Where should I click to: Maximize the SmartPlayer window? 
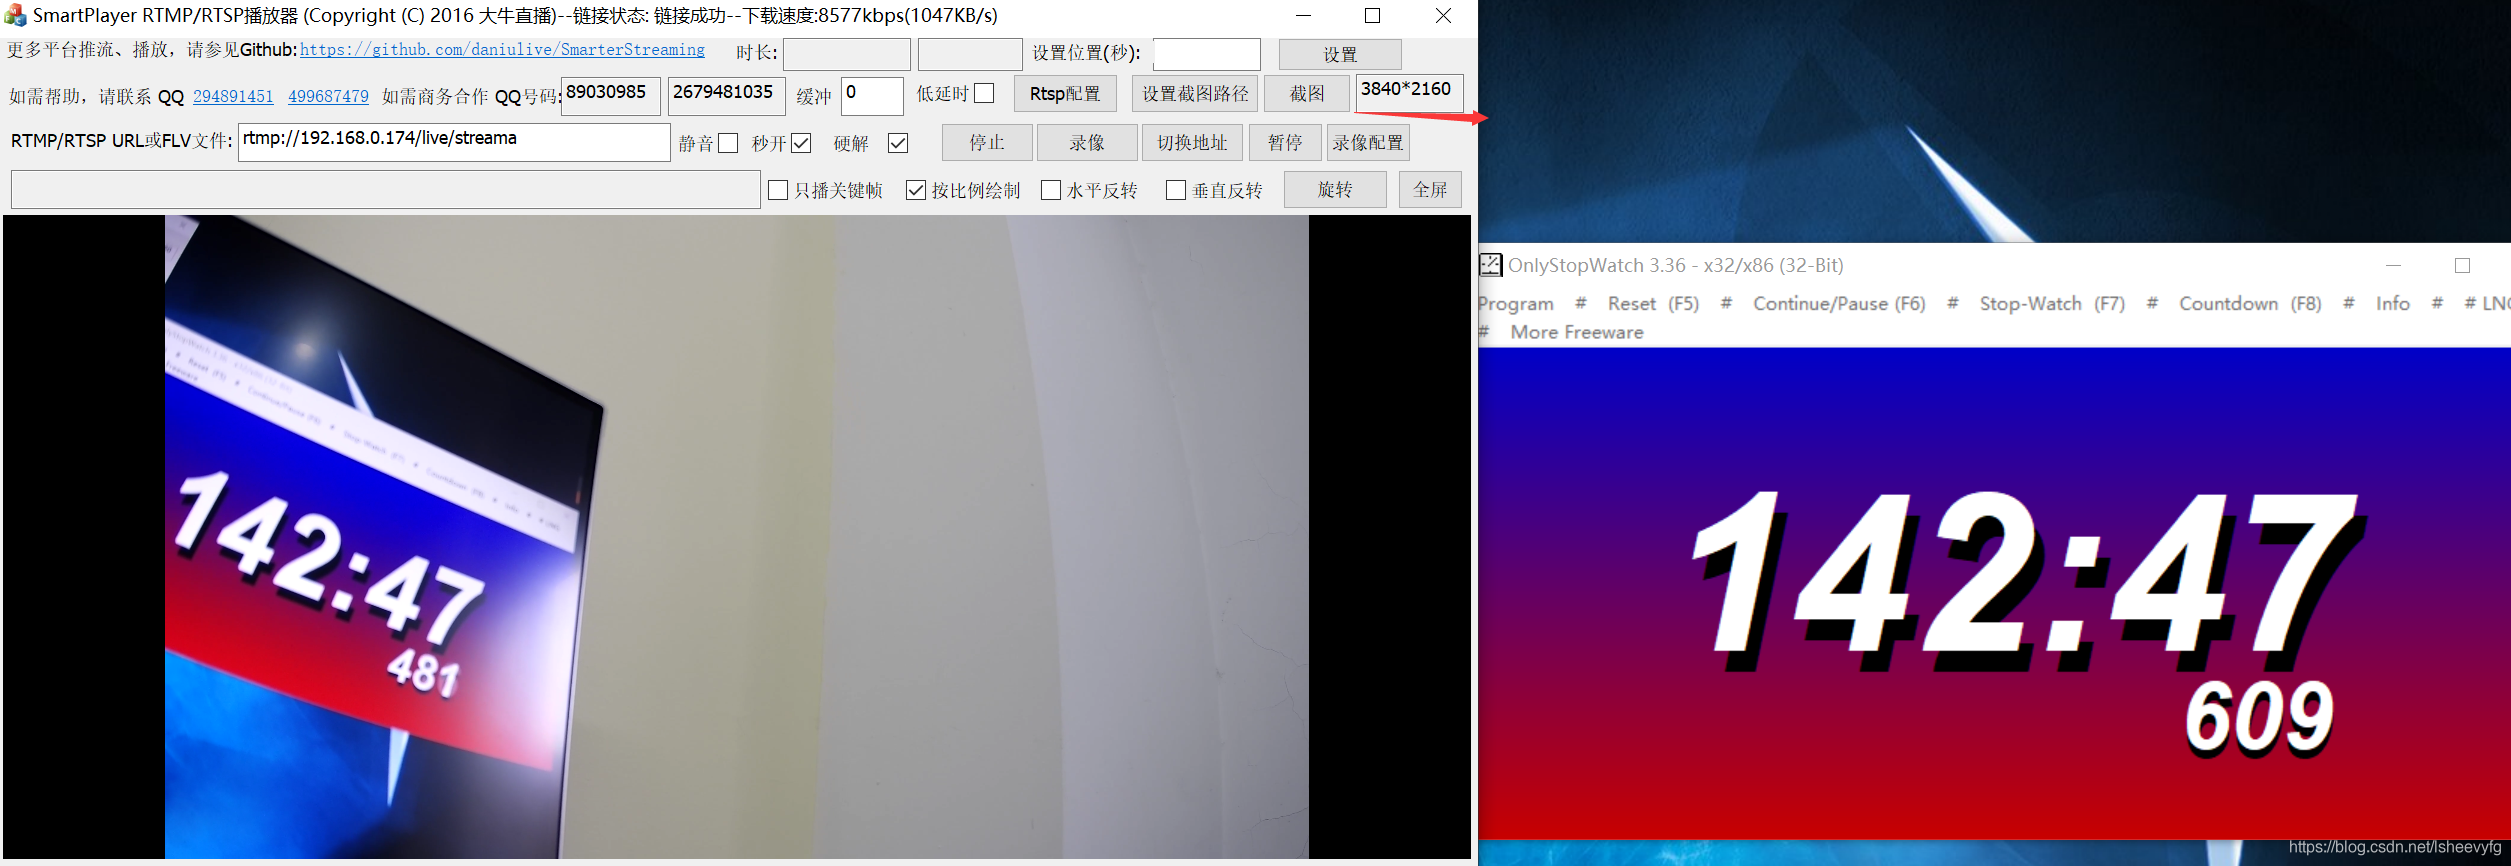point(1372,16)
